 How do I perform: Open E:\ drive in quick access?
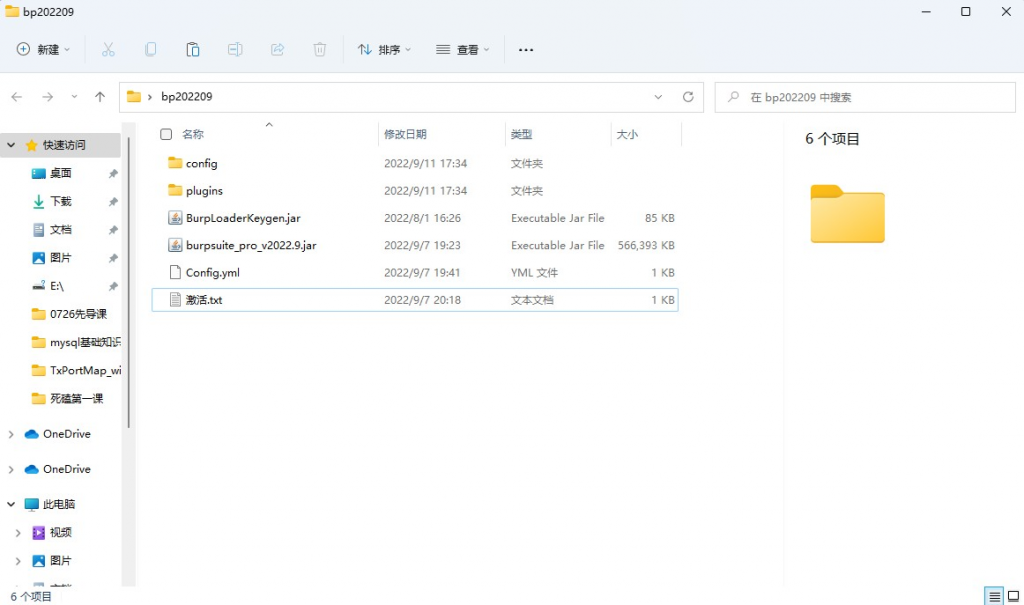(57, 286)
